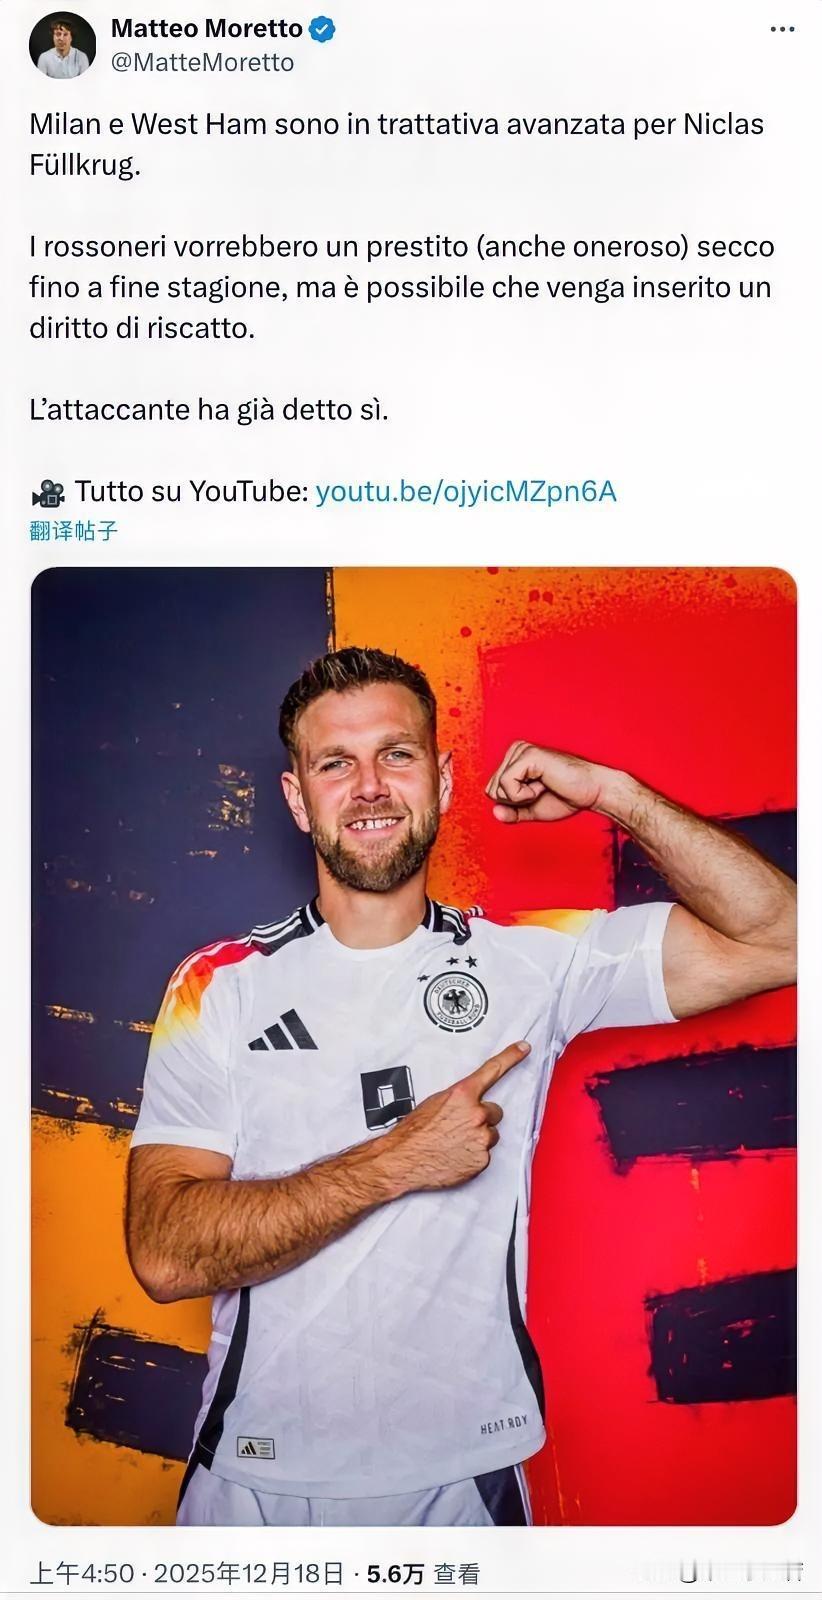
Task: Click the small Adidas tag at jersey hem
Action: coord(255,1447)
